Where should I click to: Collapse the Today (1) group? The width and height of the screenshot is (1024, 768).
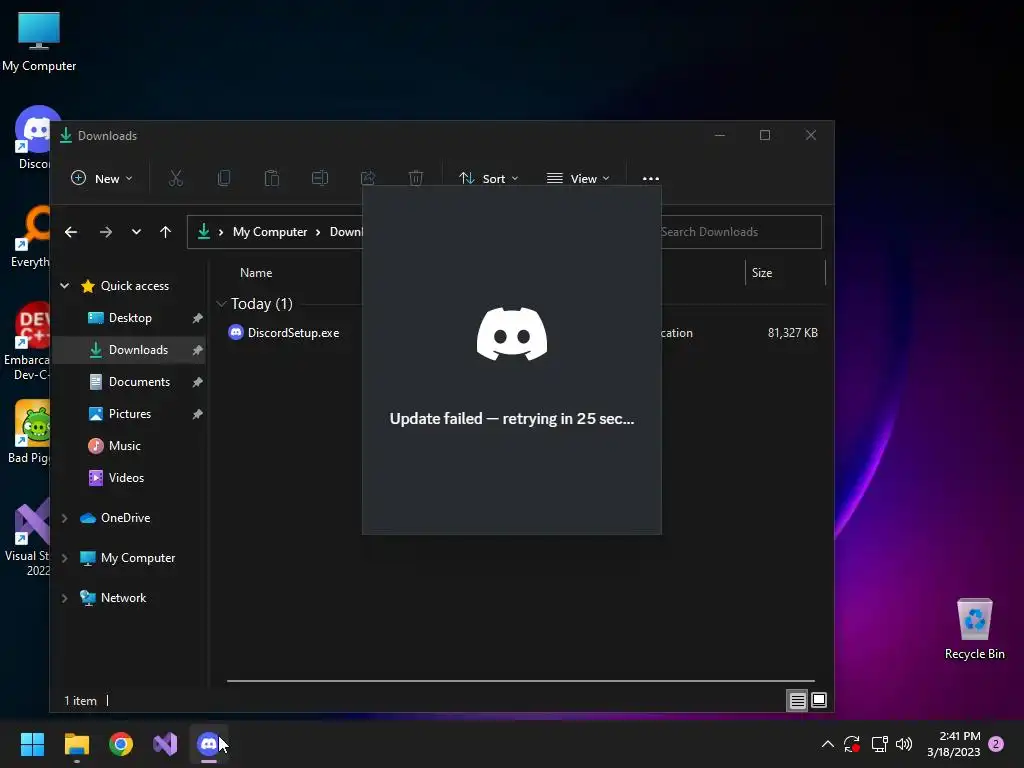pyautogui.click(x=221, y=304)
